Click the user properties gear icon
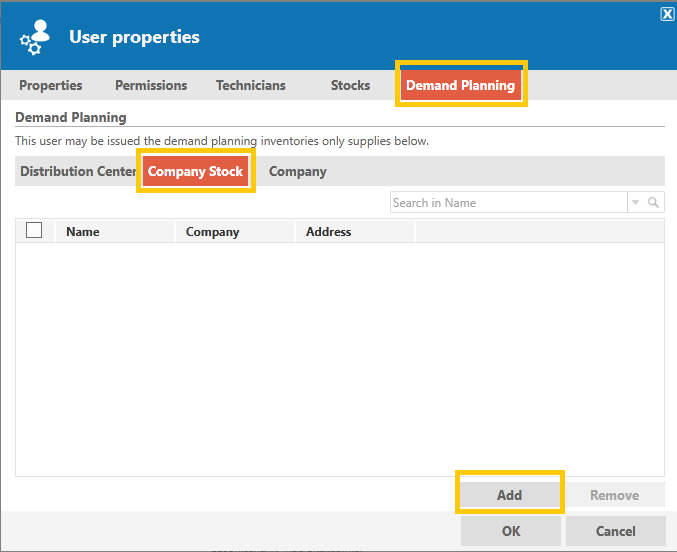Image resolution: width=677 pixels, height=552 pixels. coord(35,37)
